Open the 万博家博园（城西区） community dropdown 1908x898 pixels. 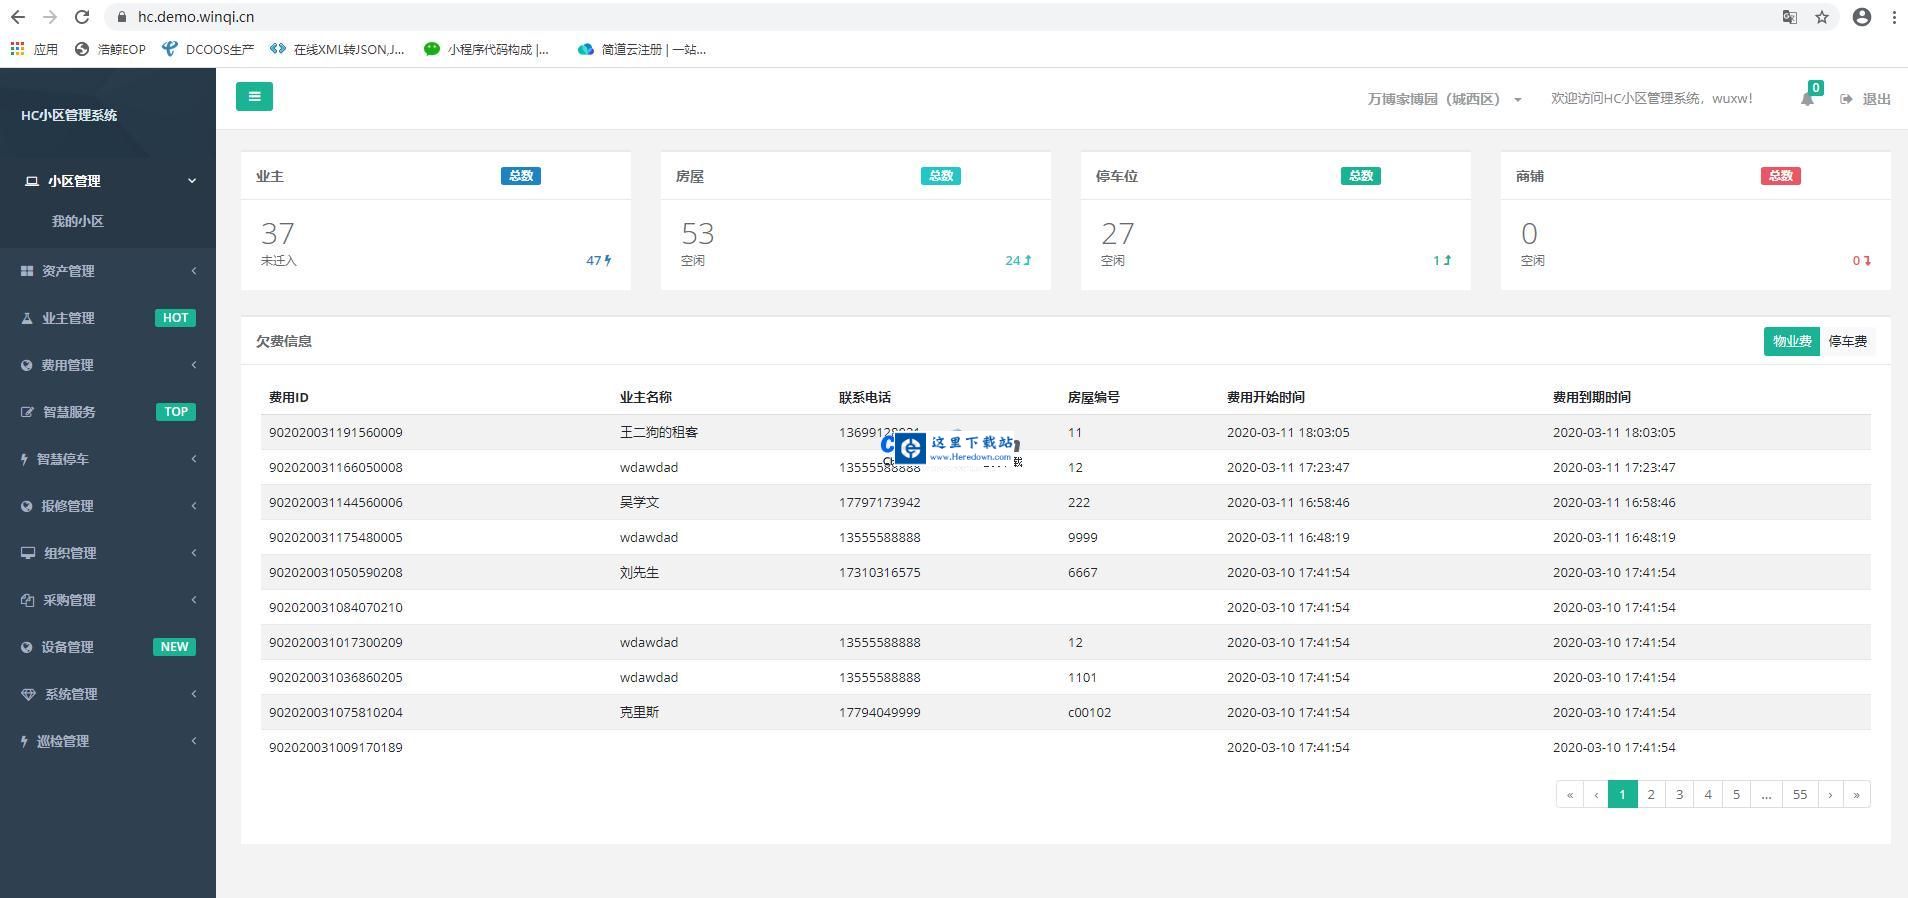pos(1445,99)
